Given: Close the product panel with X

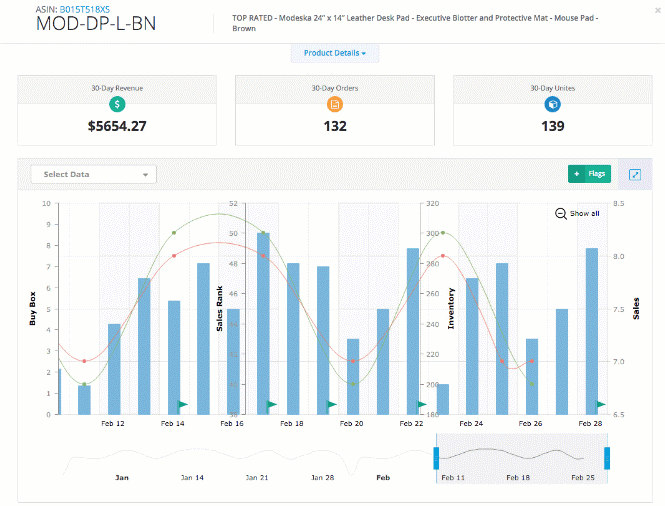Looking at the screenshot, I should 658,10.
